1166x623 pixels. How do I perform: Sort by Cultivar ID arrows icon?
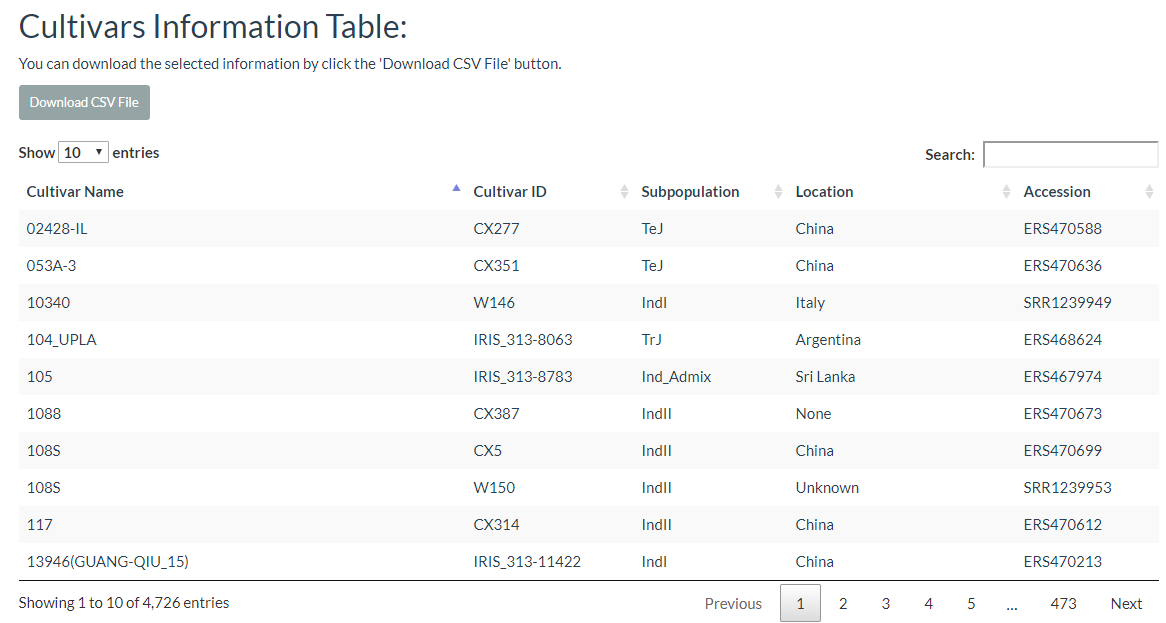click(624, 192)
